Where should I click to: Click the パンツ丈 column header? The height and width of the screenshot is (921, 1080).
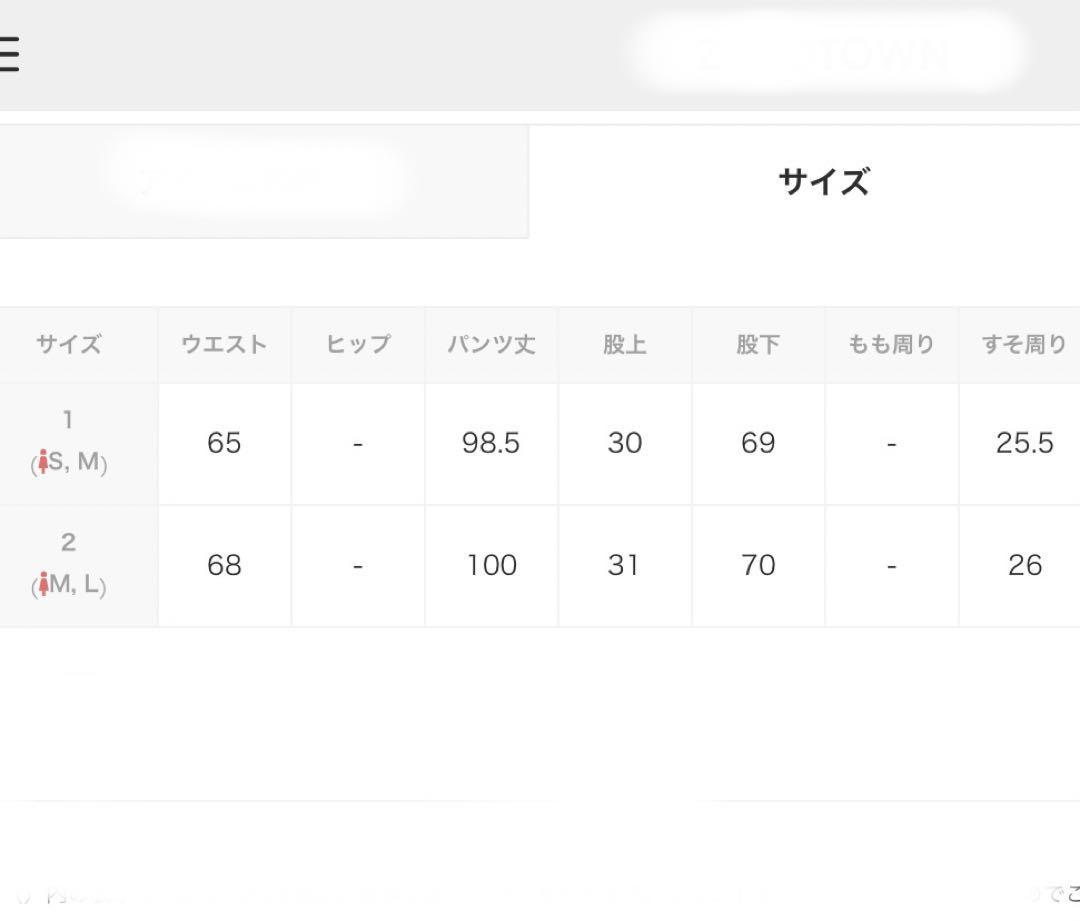click(x=492, y=344)
